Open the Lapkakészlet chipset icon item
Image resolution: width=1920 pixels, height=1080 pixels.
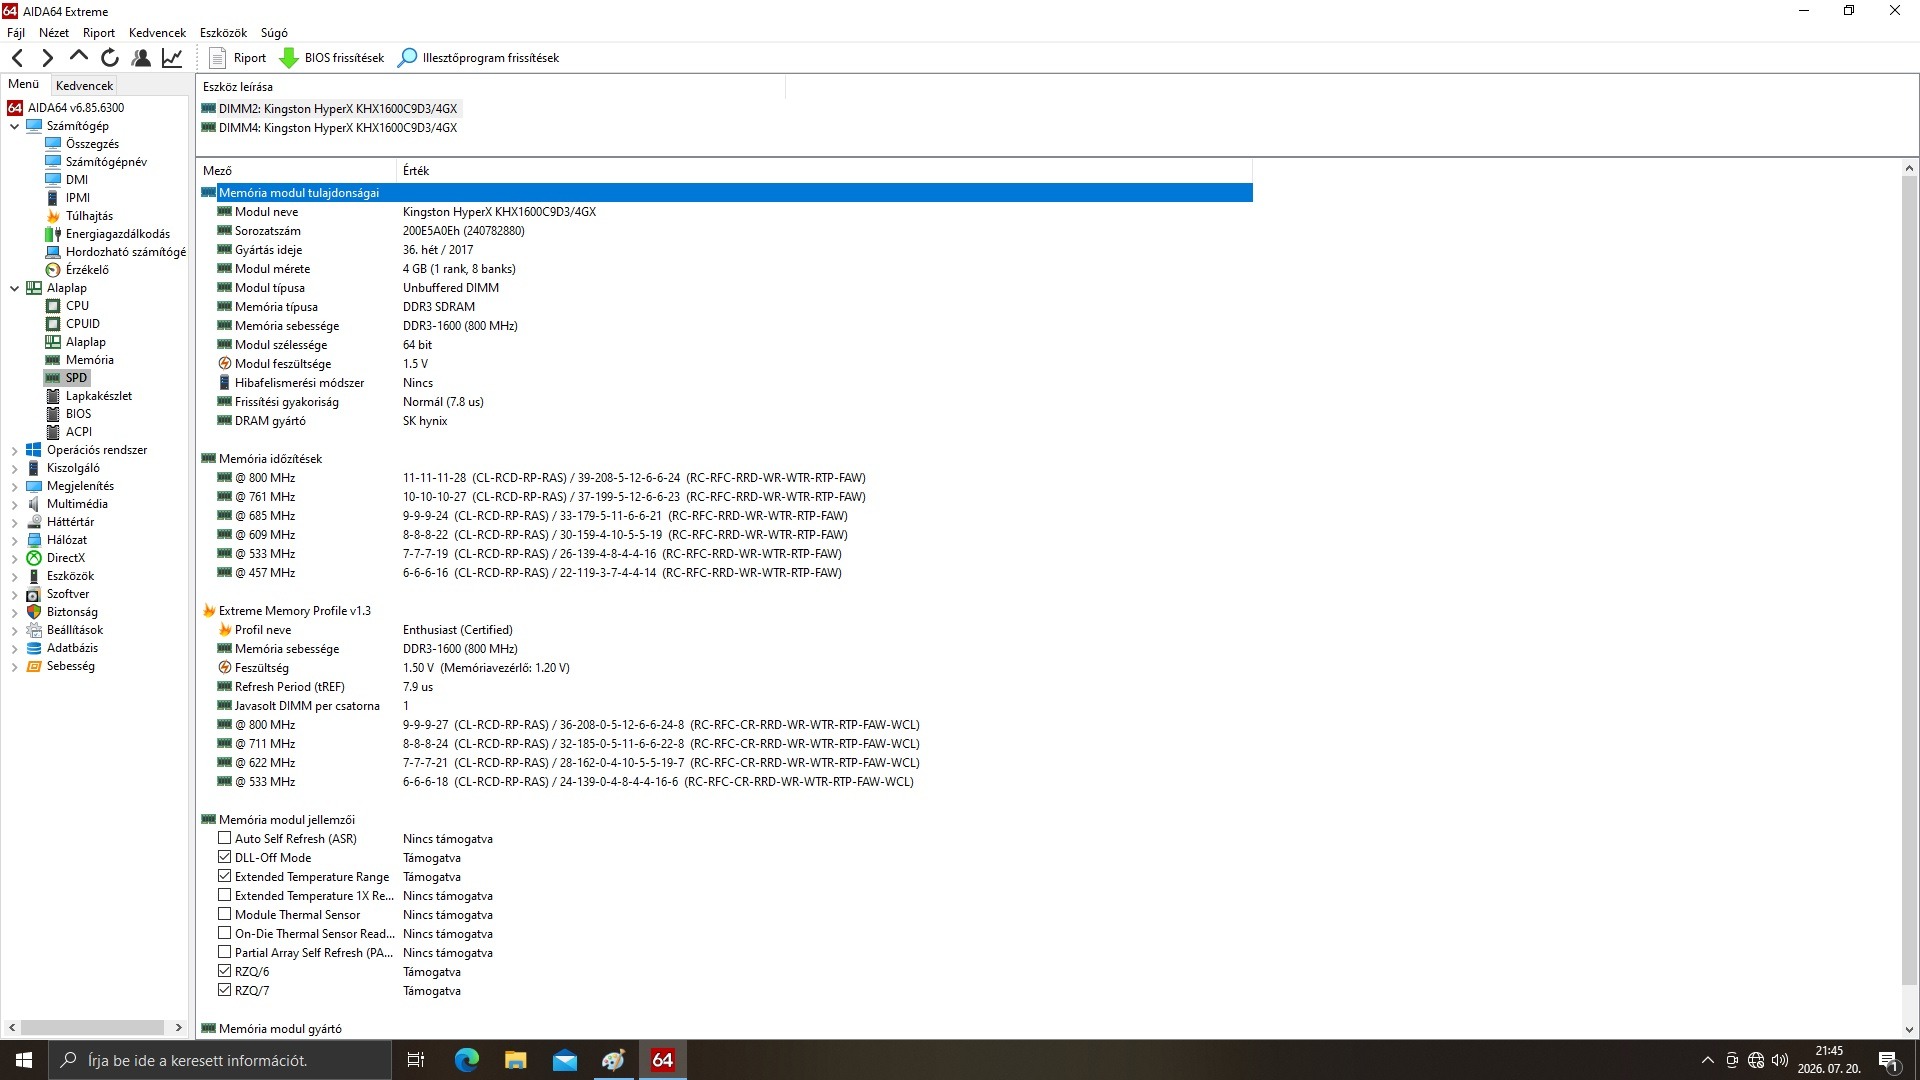click(x=53, y=396)
